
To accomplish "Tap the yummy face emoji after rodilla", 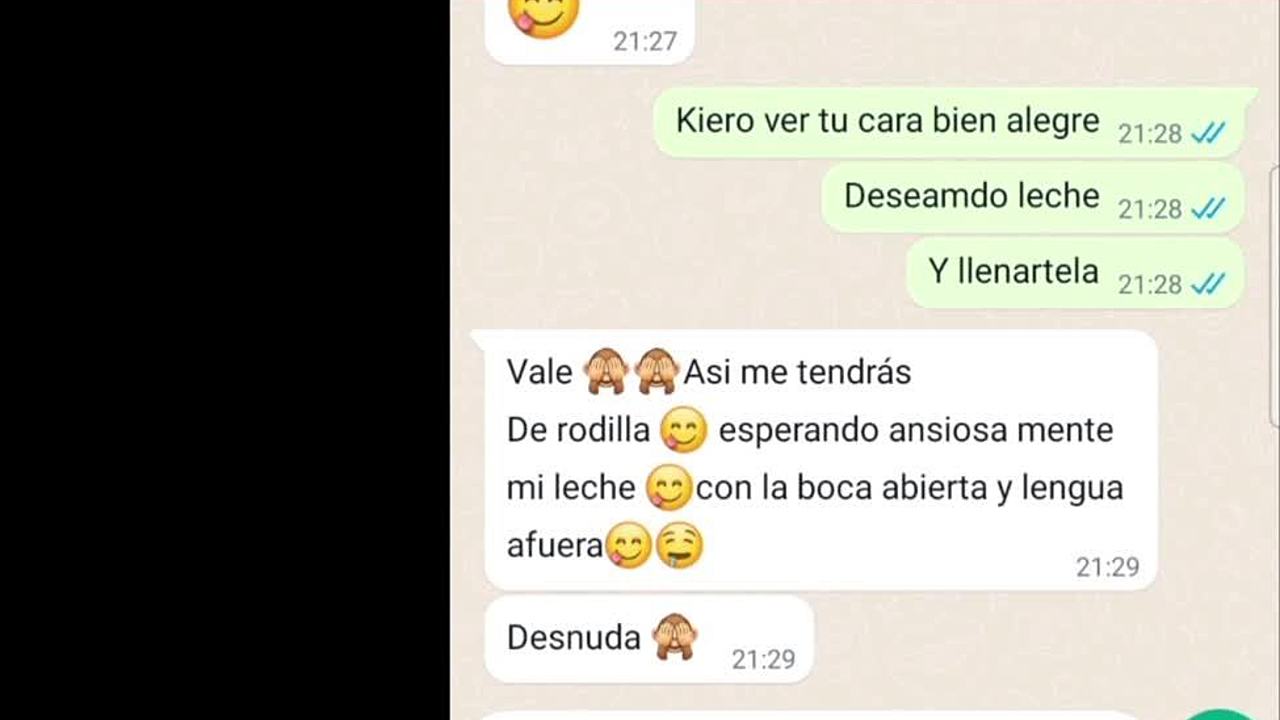I will click(684, 430).
